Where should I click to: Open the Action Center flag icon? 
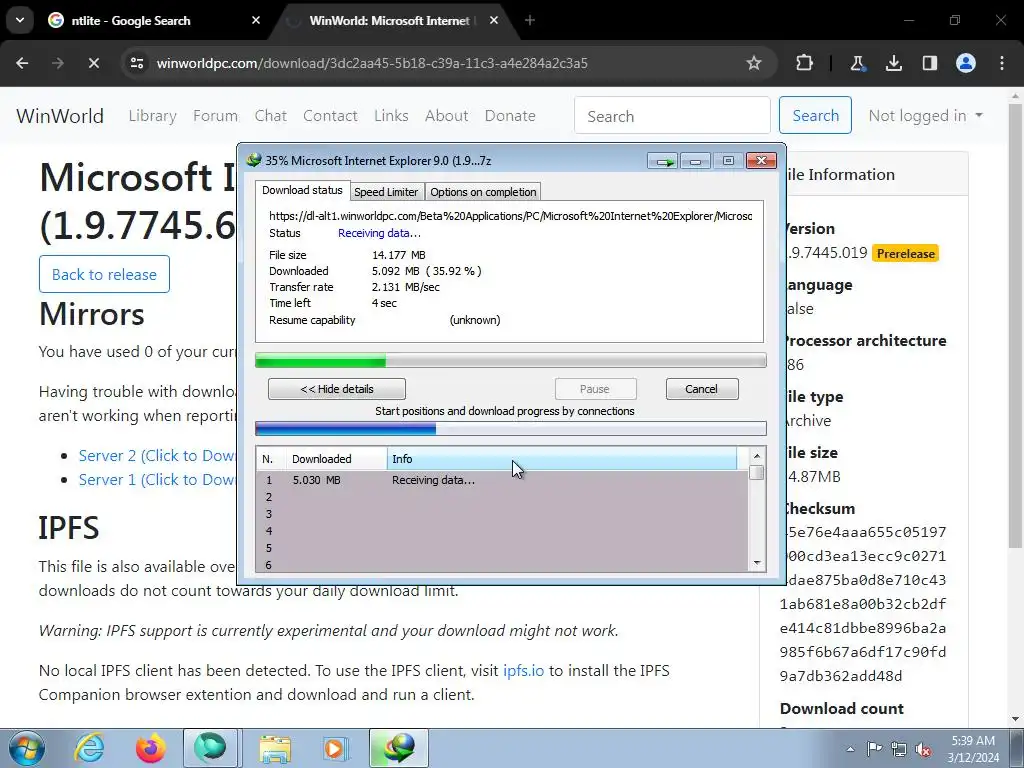874,749
